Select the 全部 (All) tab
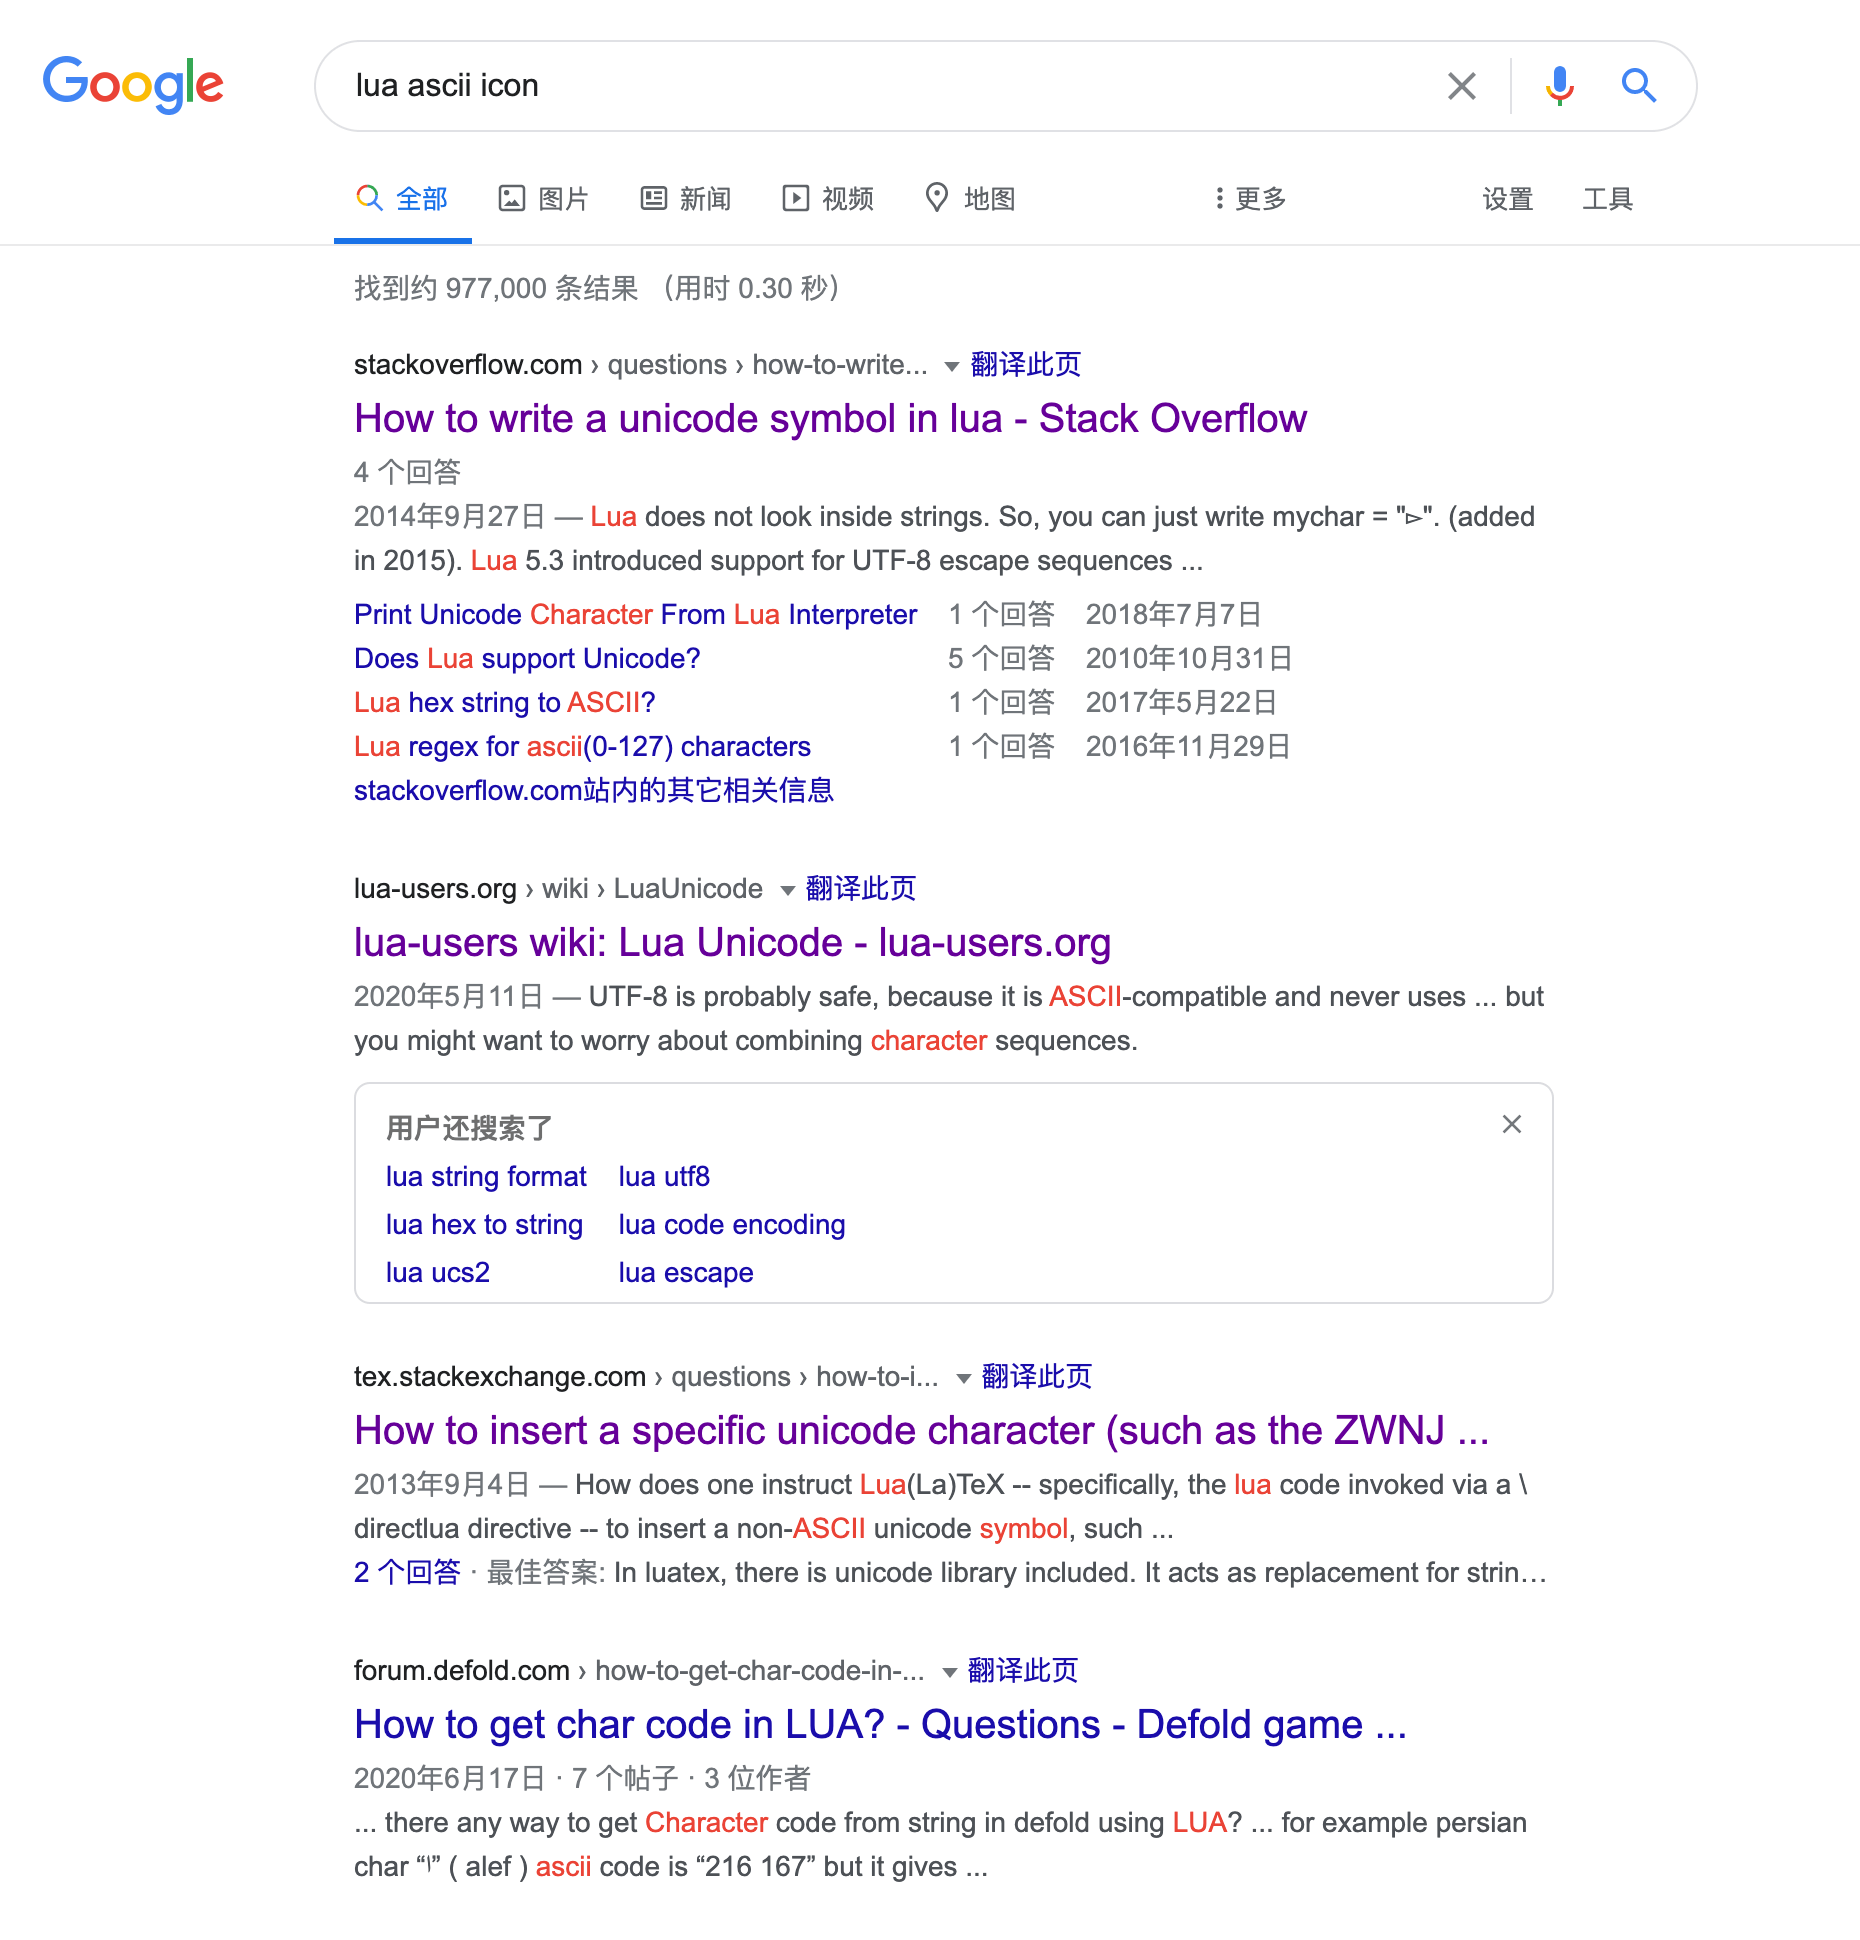The width and height of the screenshot is (1860, 1940). tap(402, 199)
